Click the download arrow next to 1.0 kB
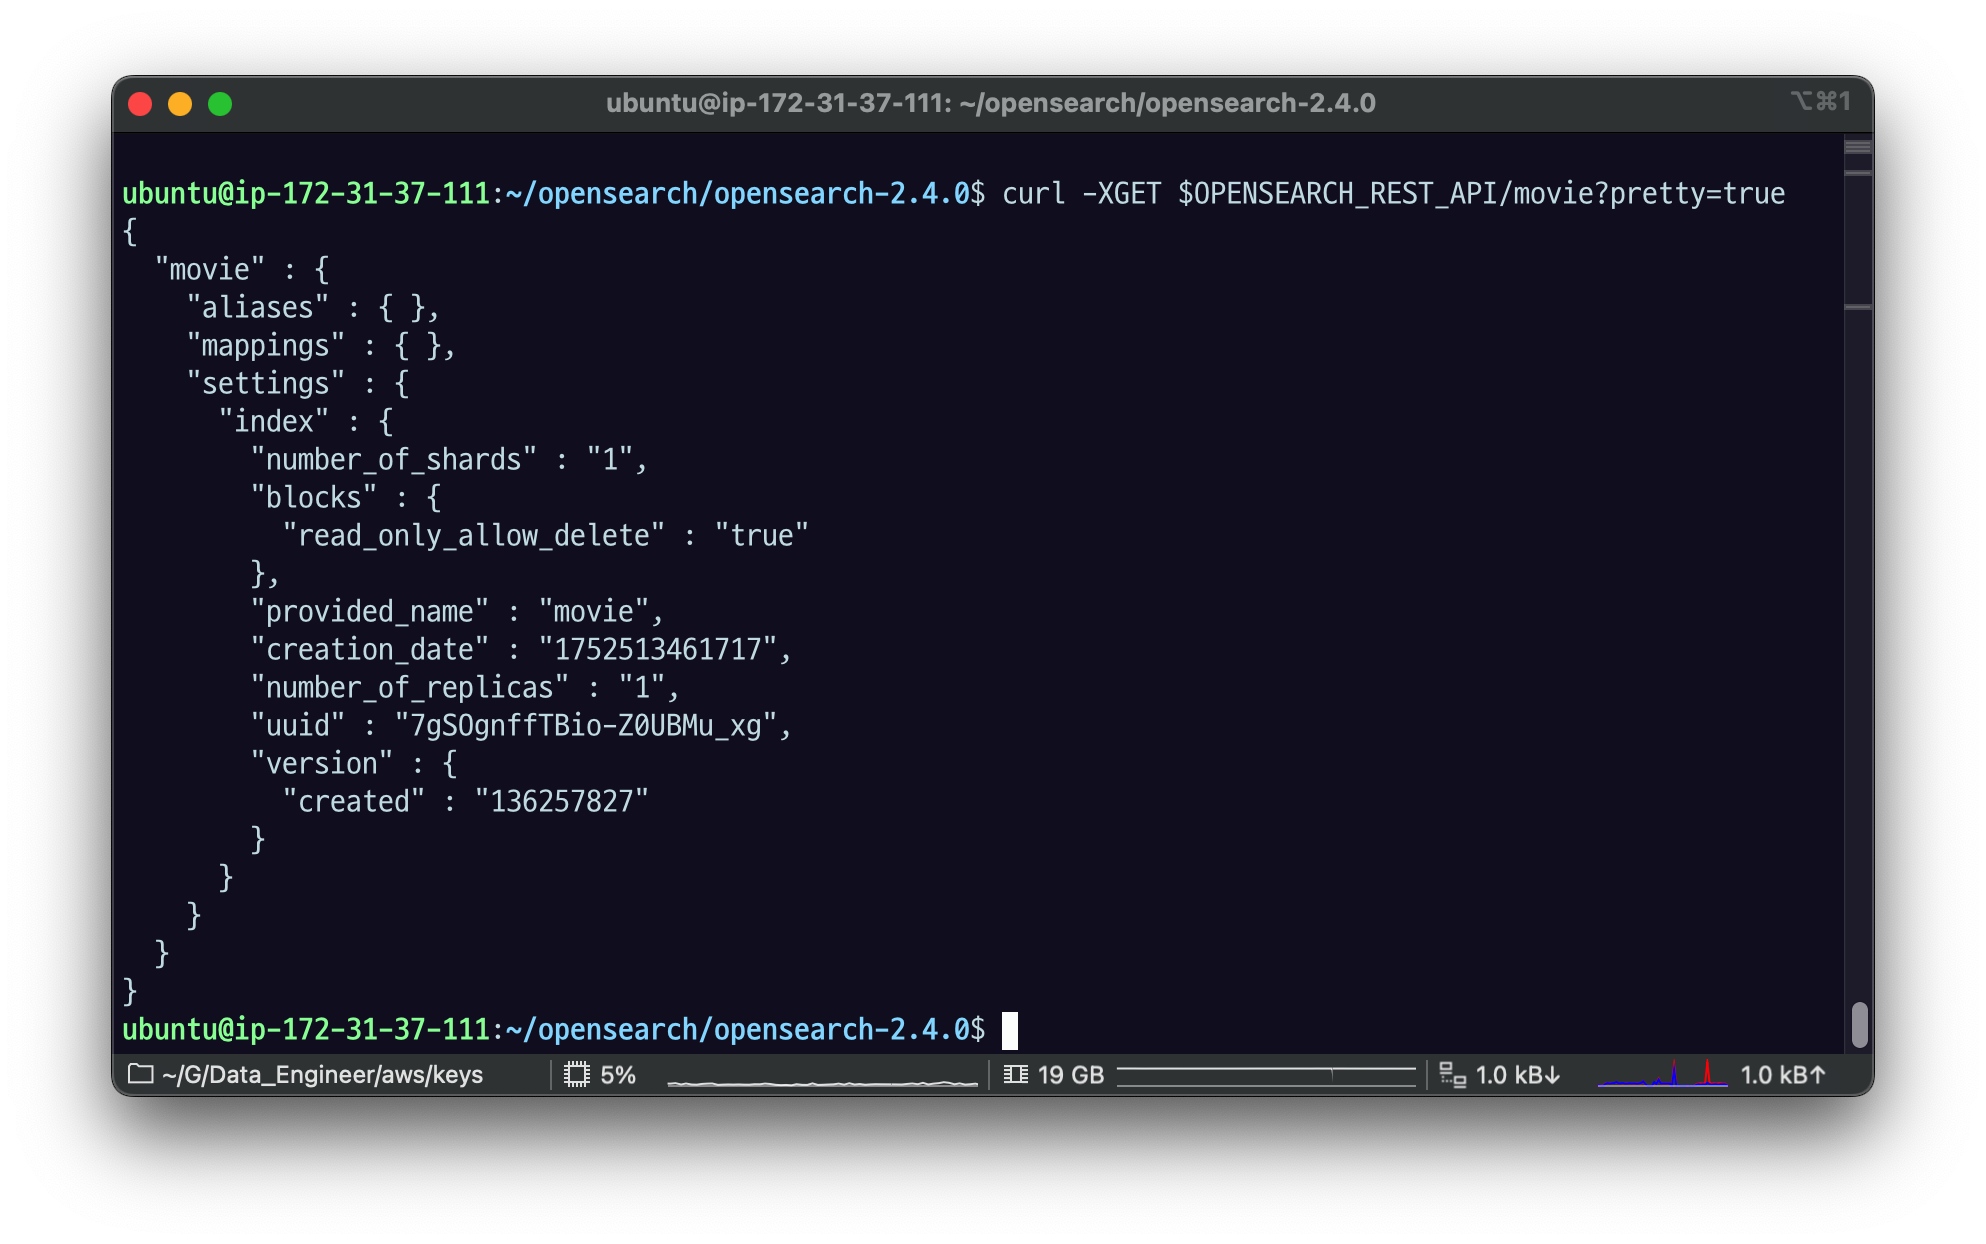This screenshot has width=1986, height=1244. tap(1552, 1075)
